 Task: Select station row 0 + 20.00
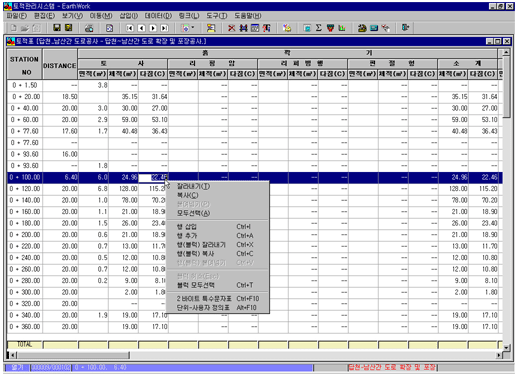click(x=25, y=97)
